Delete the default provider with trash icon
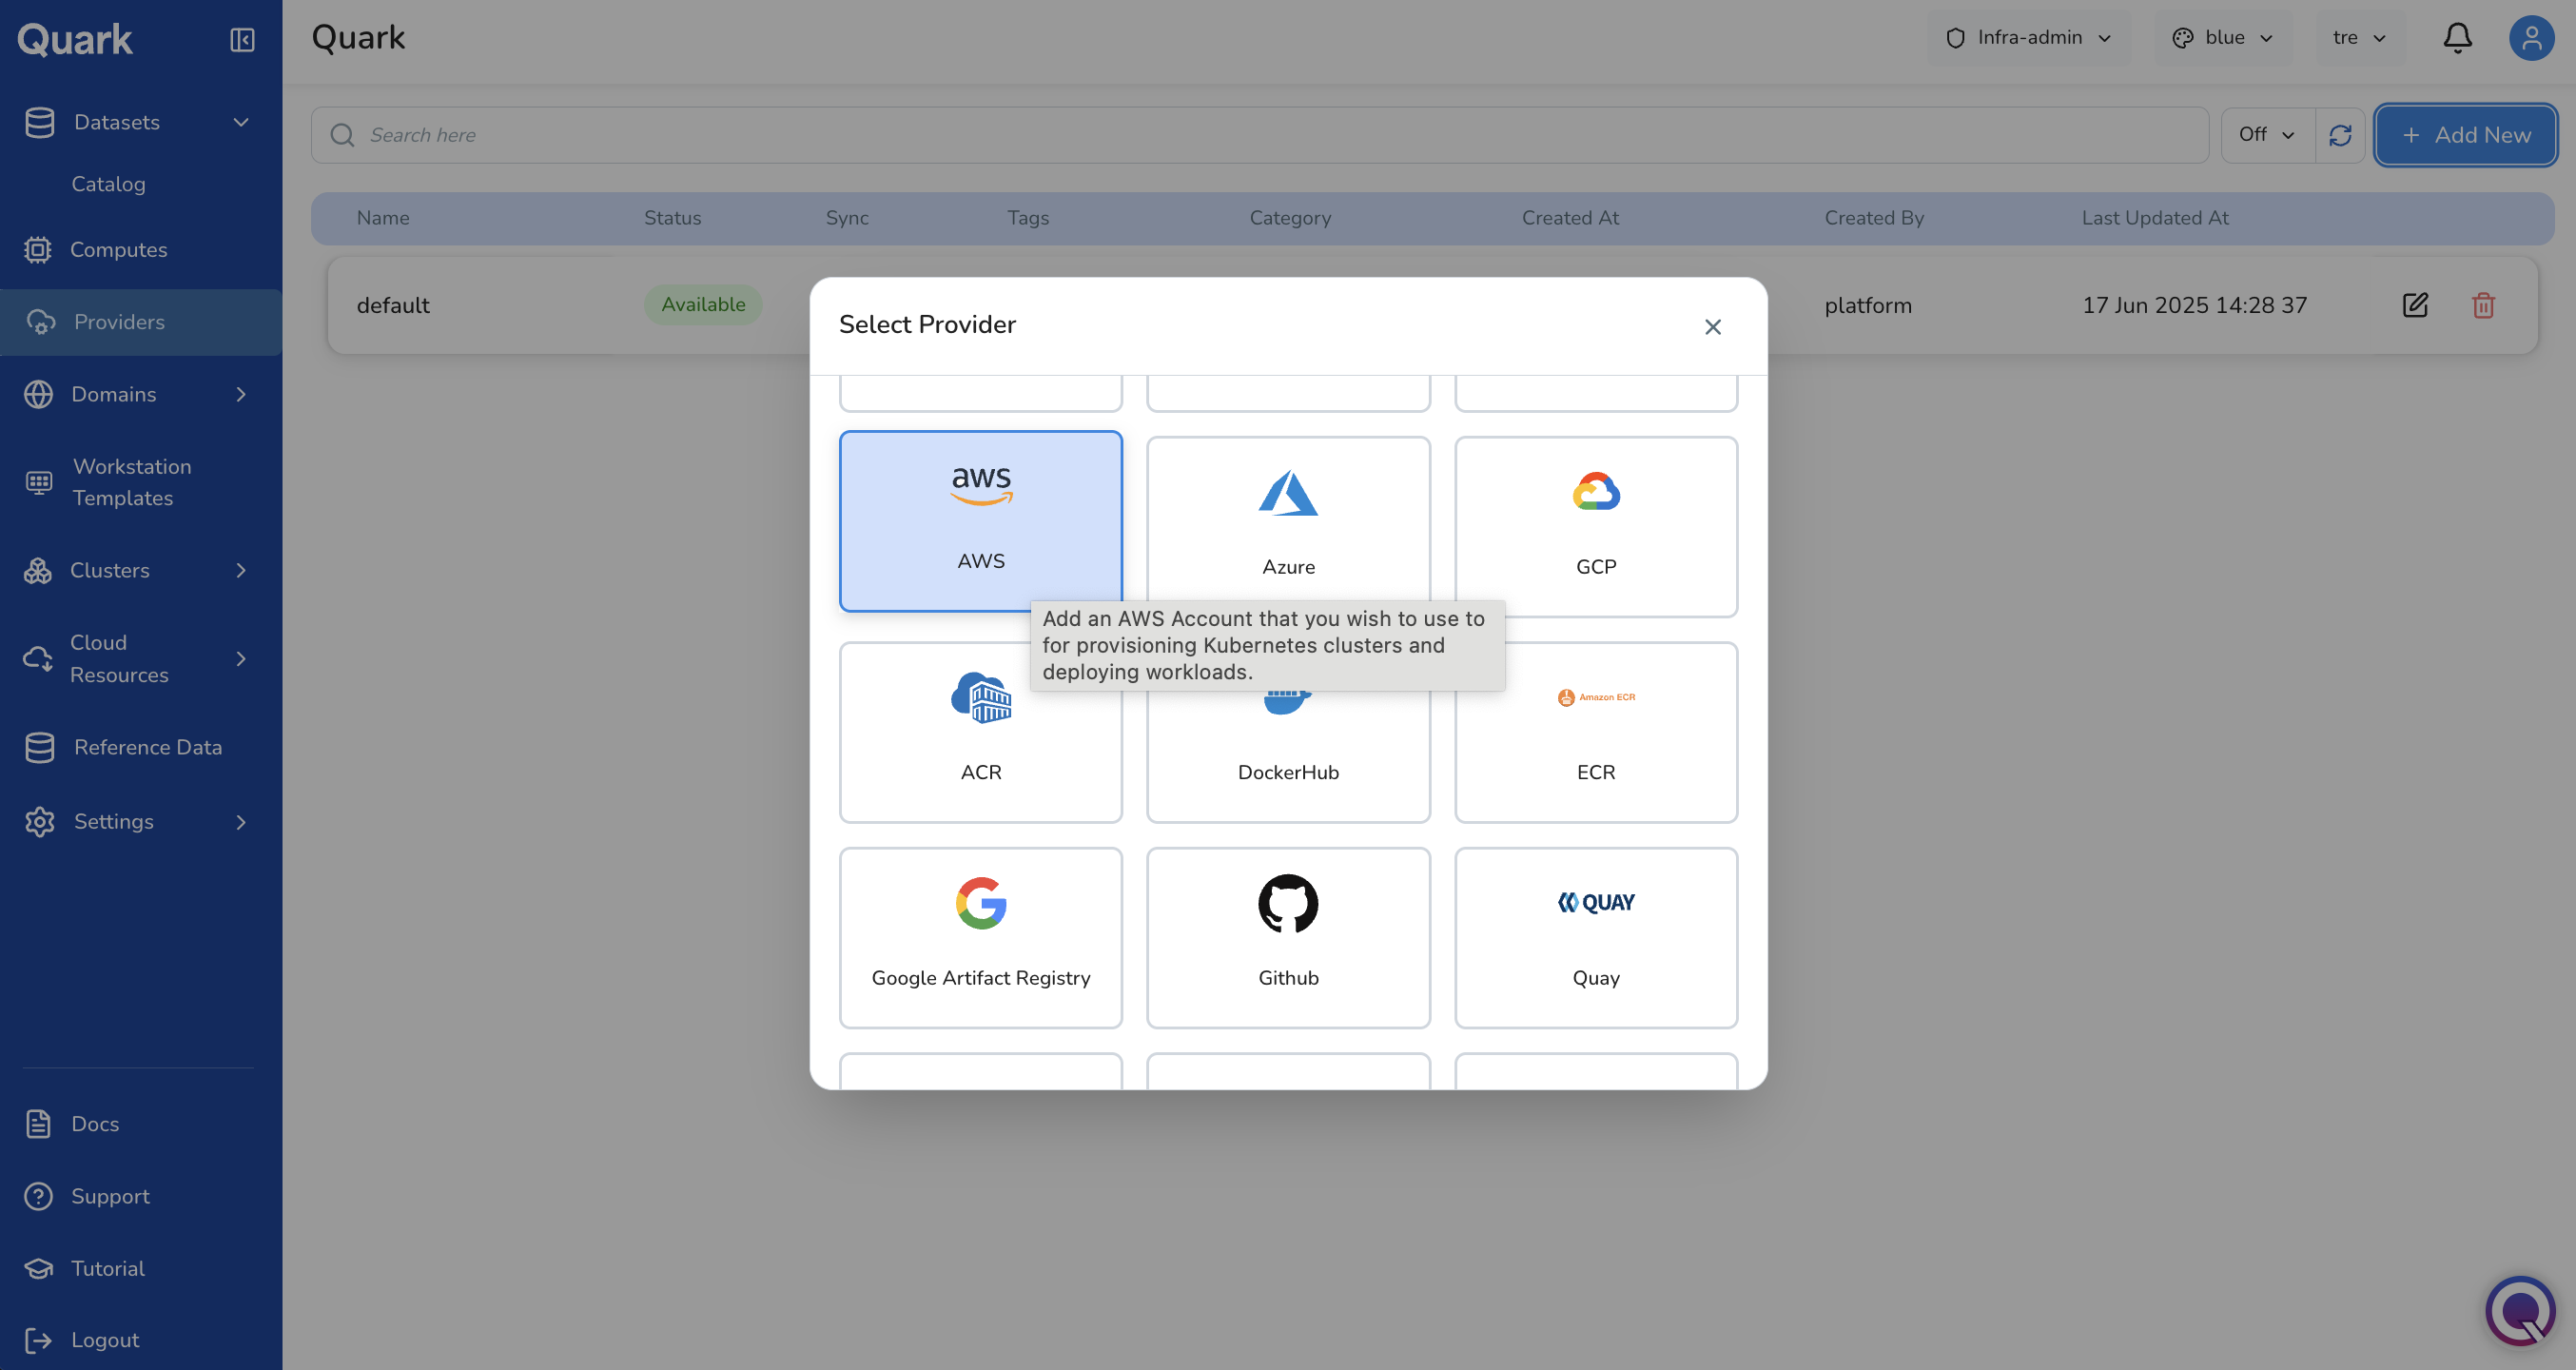 [2483, 305]
